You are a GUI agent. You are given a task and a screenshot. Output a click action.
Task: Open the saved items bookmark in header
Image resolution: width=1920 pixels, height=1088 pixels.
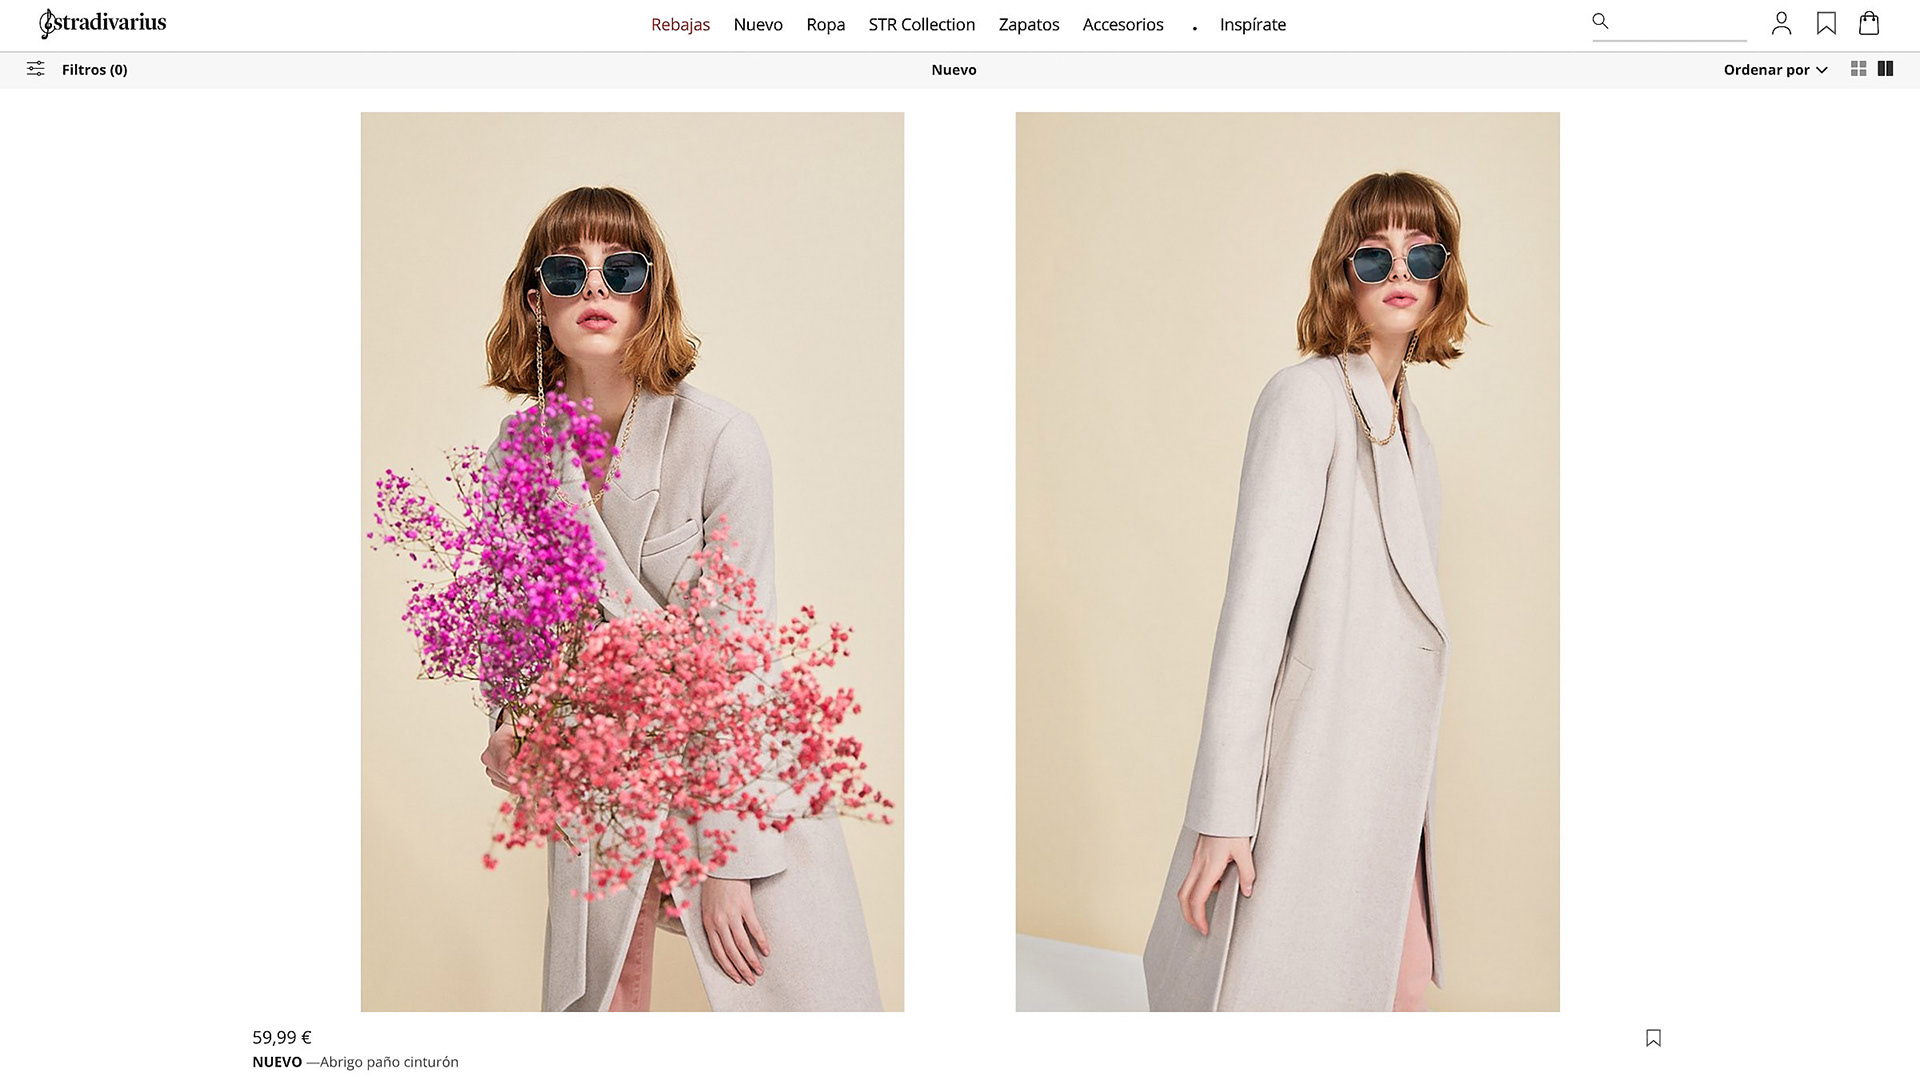click(1826, 23)
